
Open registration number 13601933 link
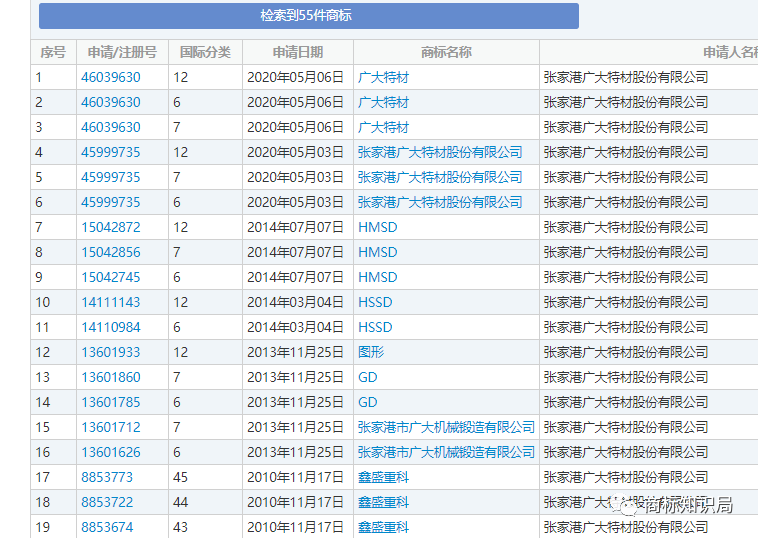pyautogui.click(x=110, y=352)
